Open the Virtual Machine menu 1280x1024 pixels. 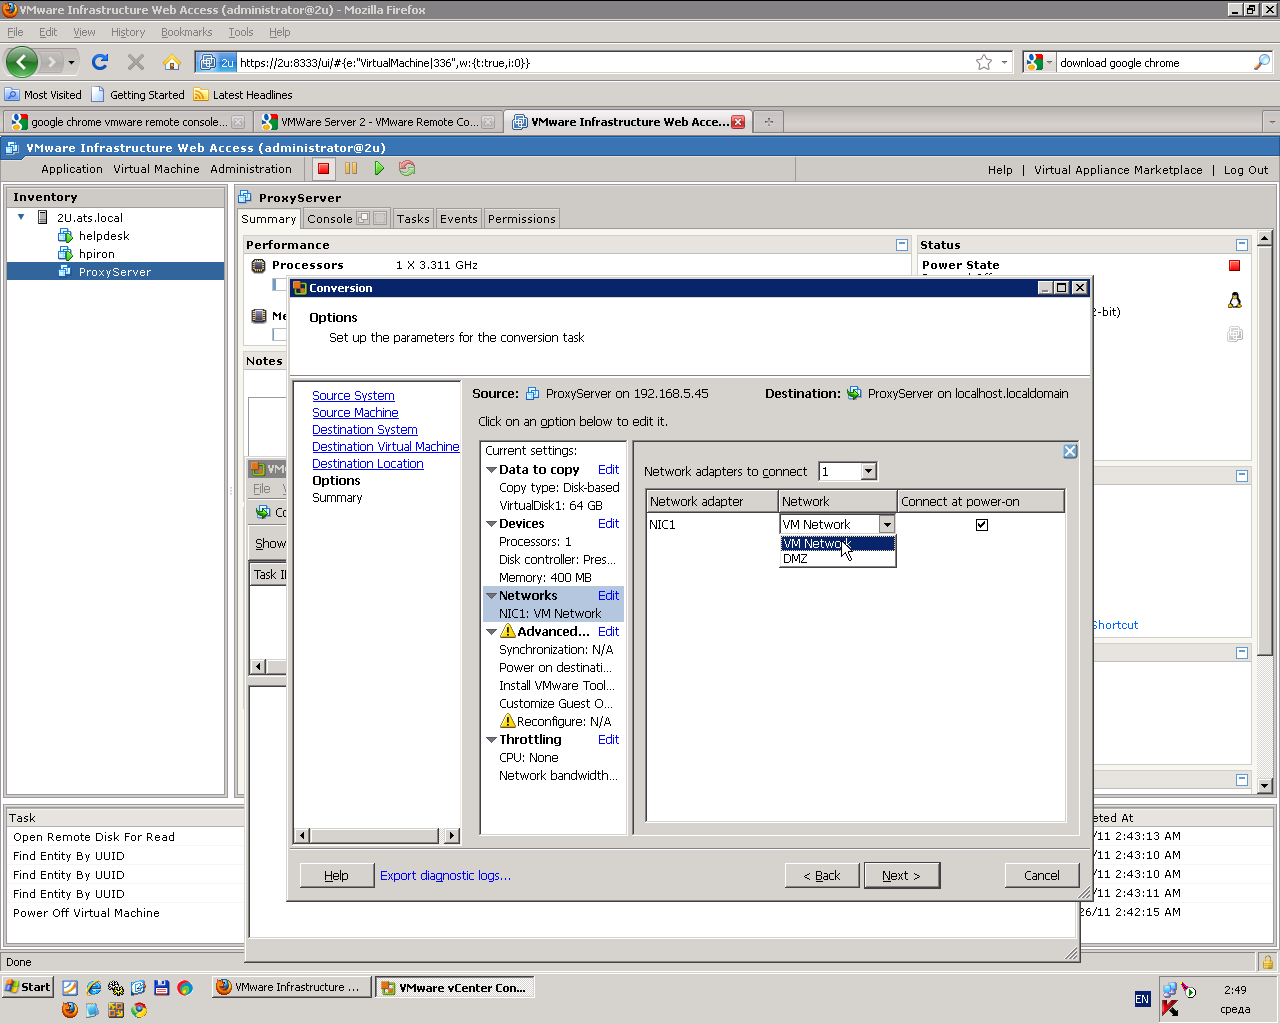tap(156, 169)
